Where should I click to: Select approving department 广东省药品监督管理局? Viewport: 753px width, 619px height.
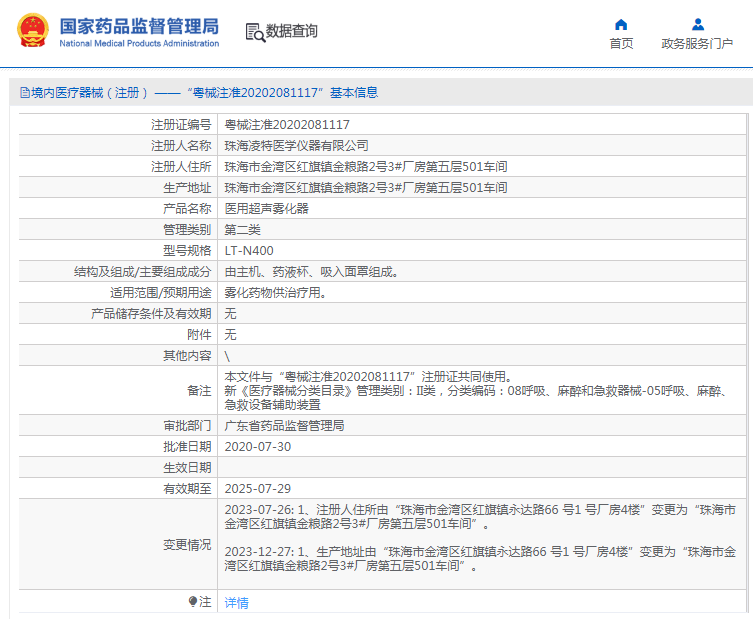click(284, 425)
